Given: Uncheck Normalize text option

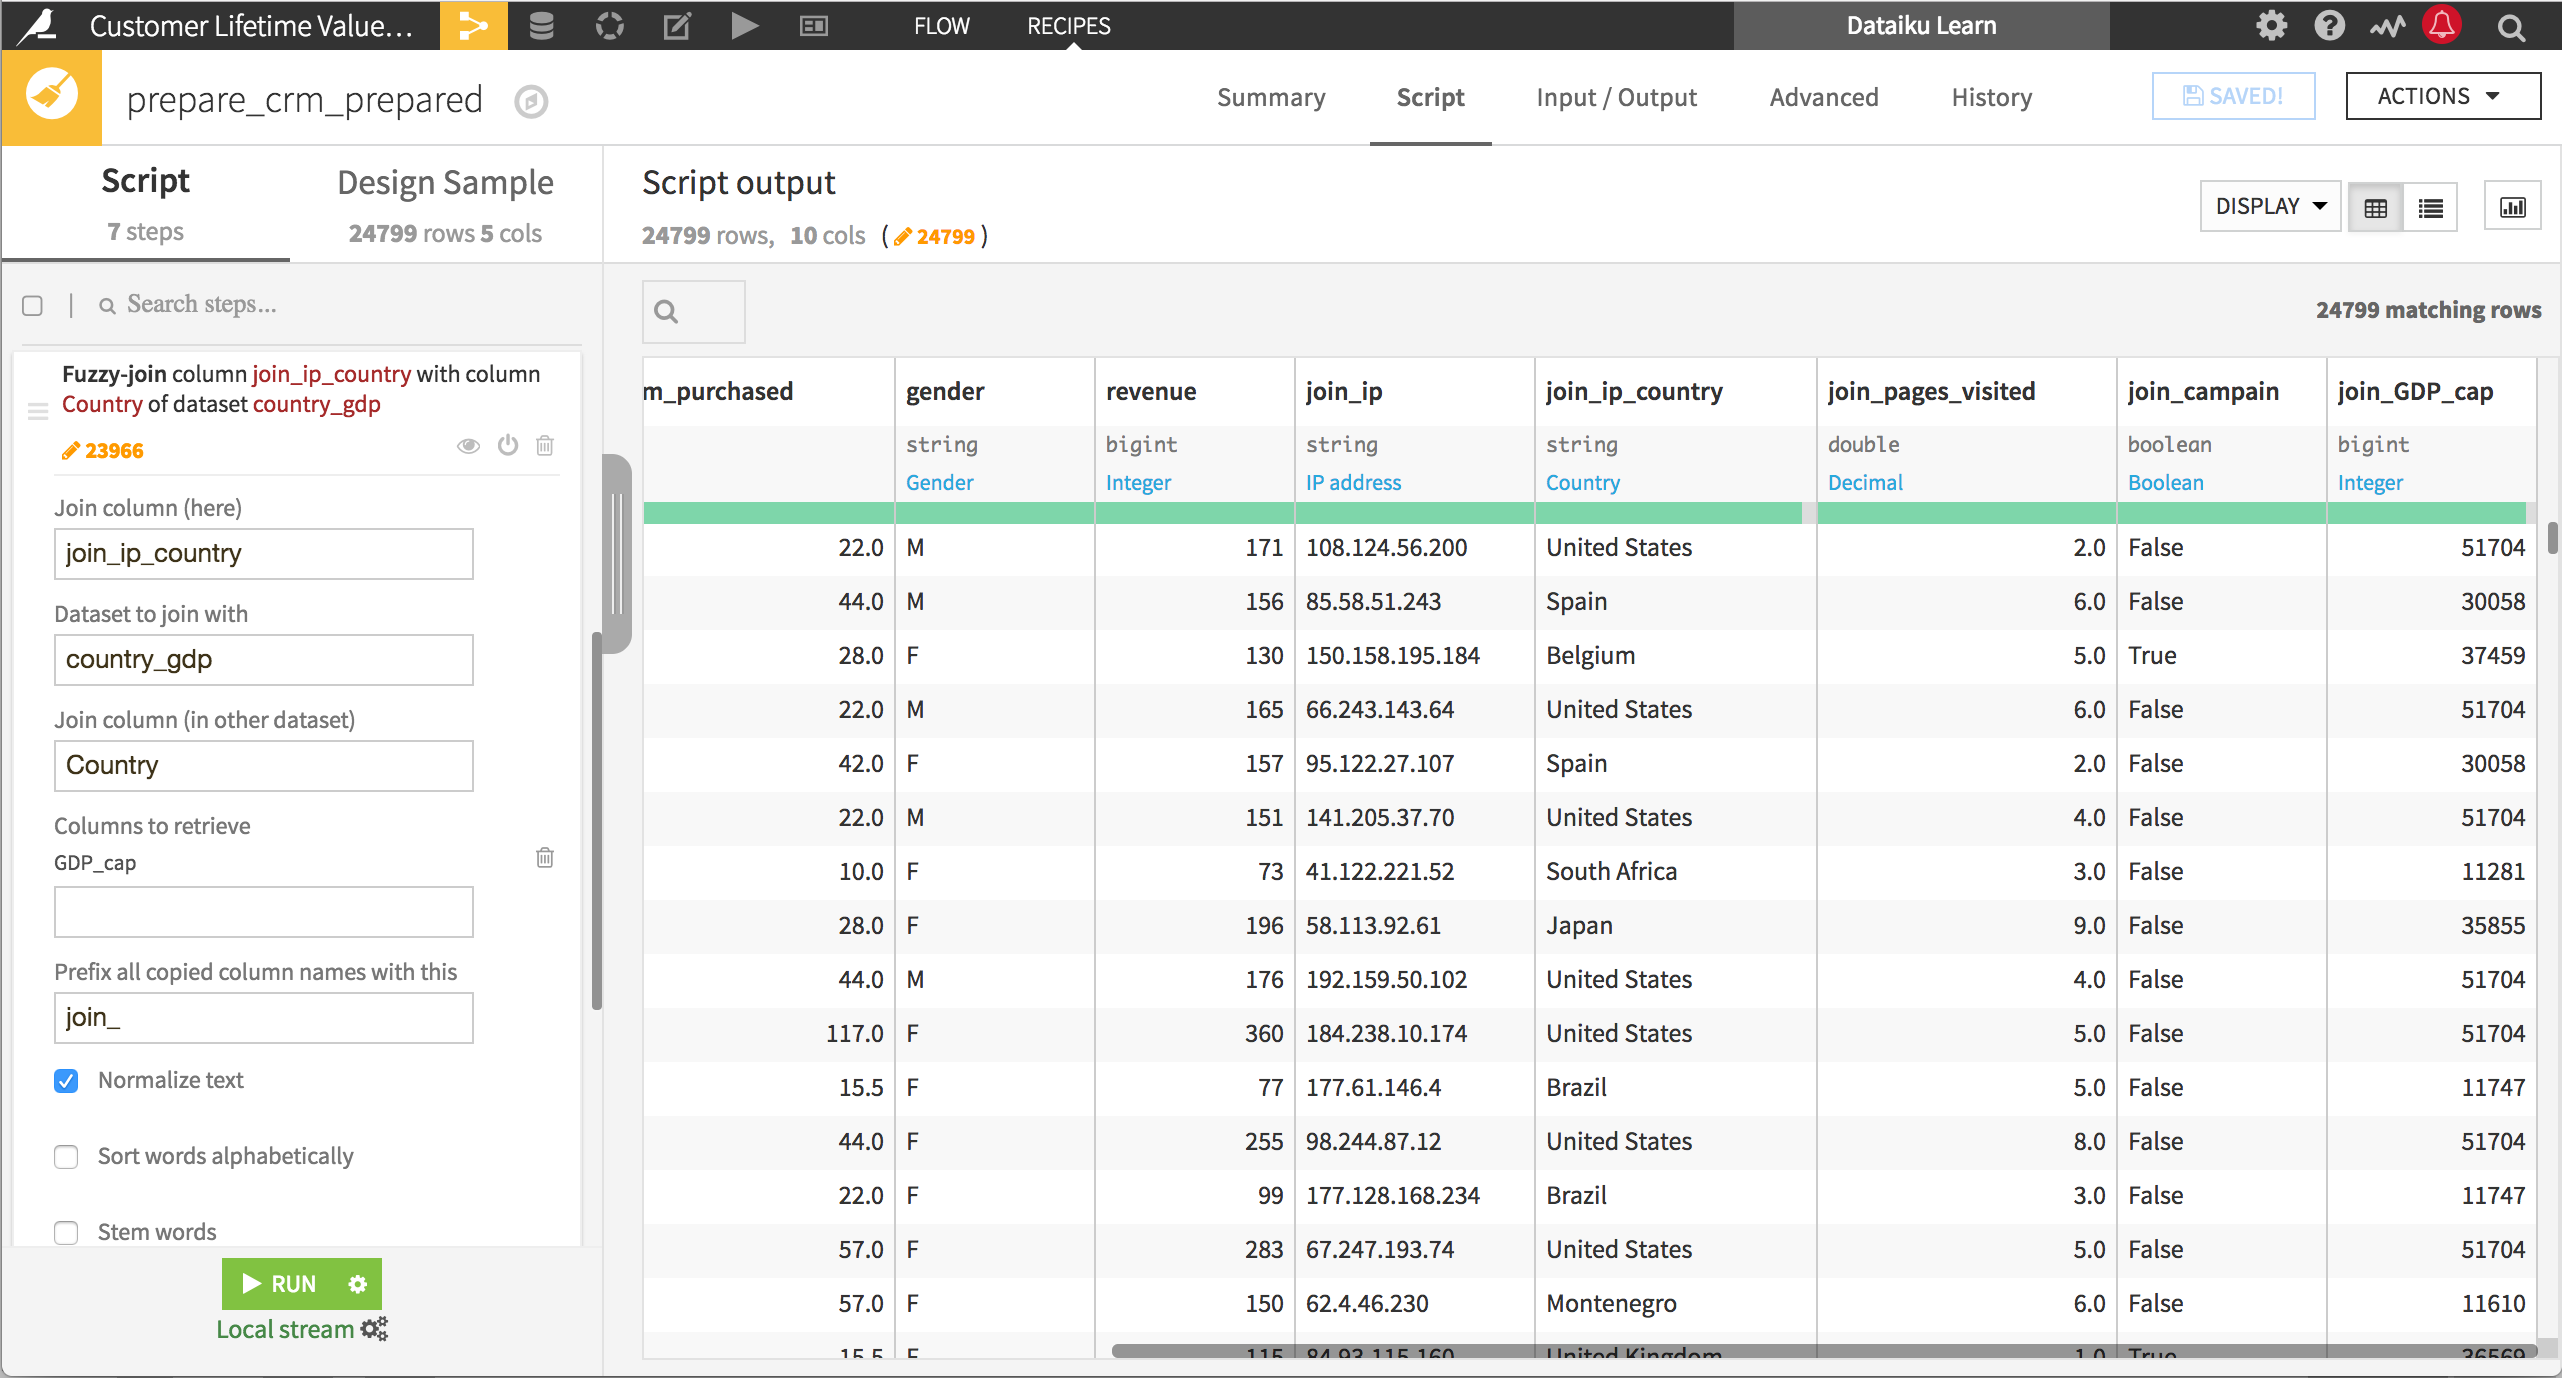Looking at the screenshot, I should pyautogui.click(x=66, y=1081).
